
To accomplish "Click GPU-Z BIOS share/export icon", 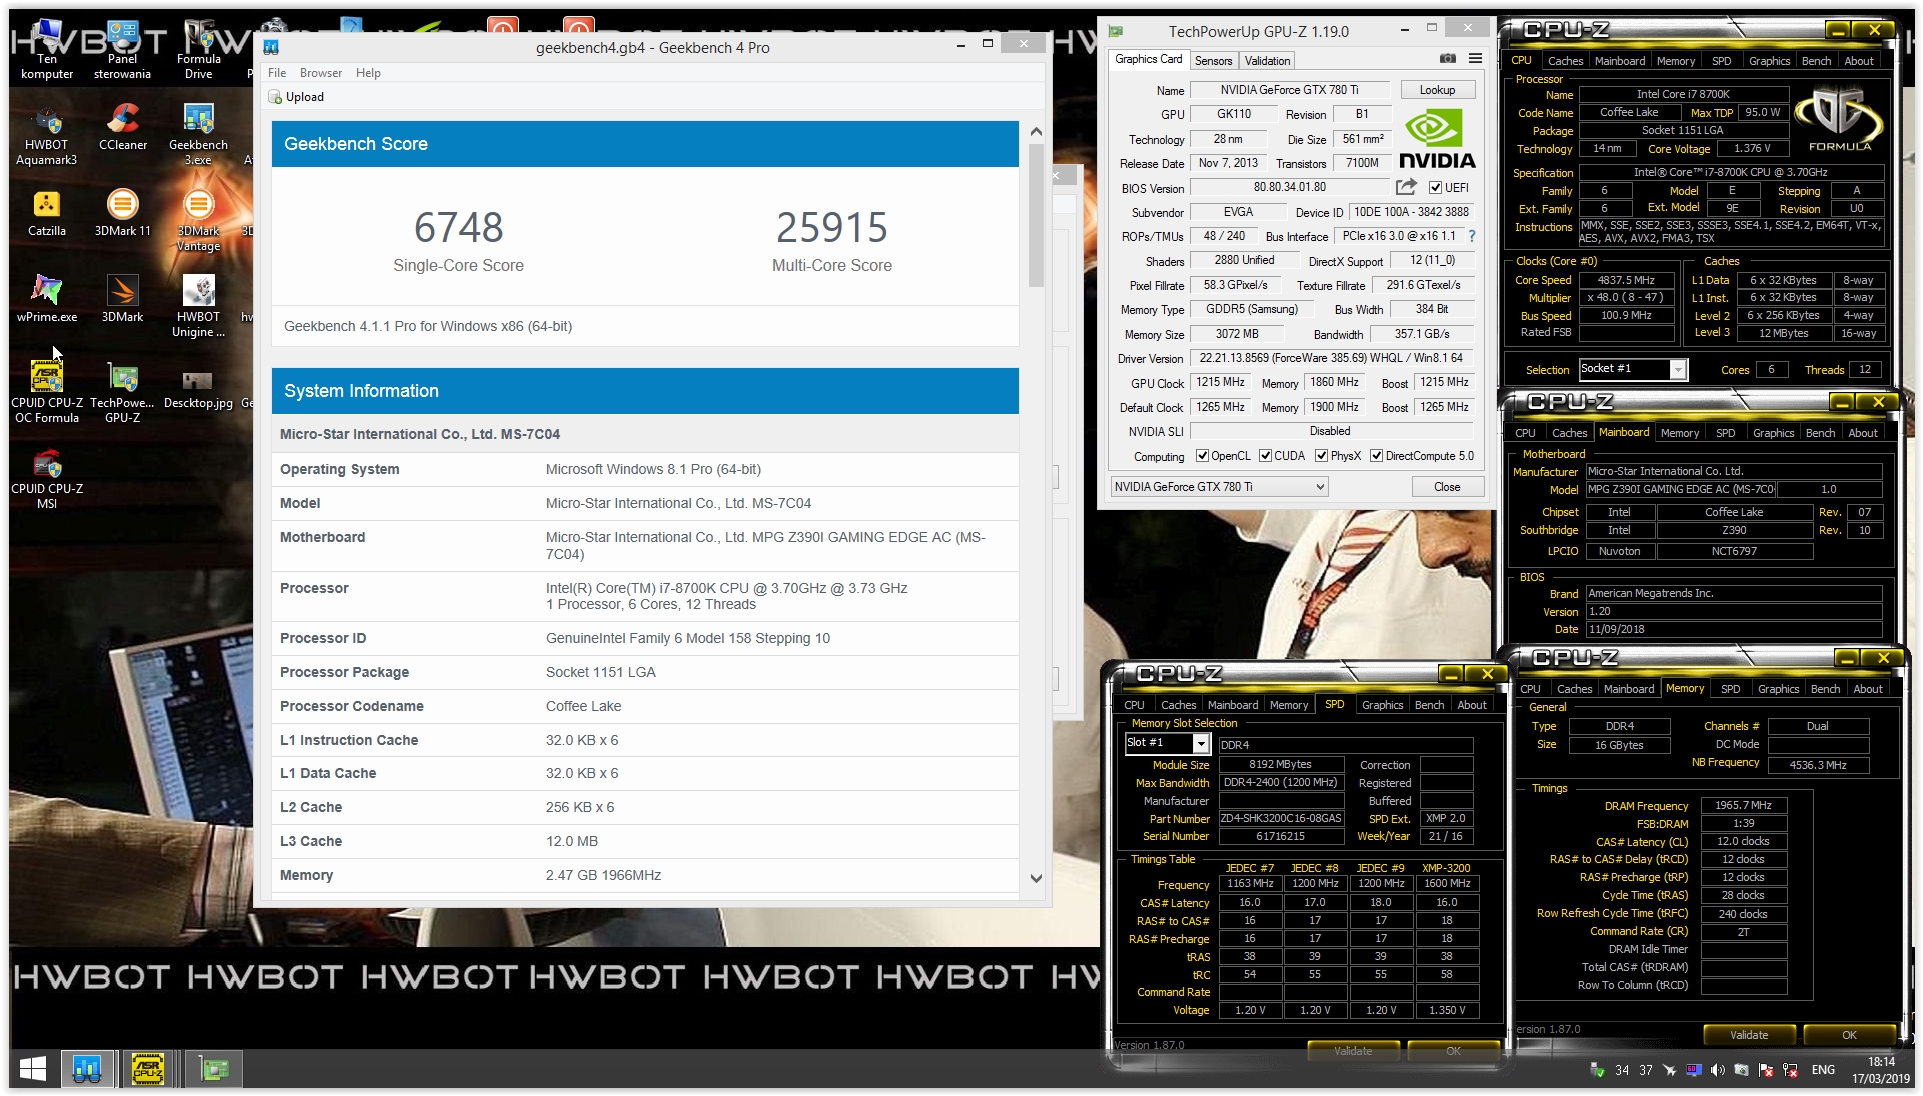I will click(x=1406, y=187).
